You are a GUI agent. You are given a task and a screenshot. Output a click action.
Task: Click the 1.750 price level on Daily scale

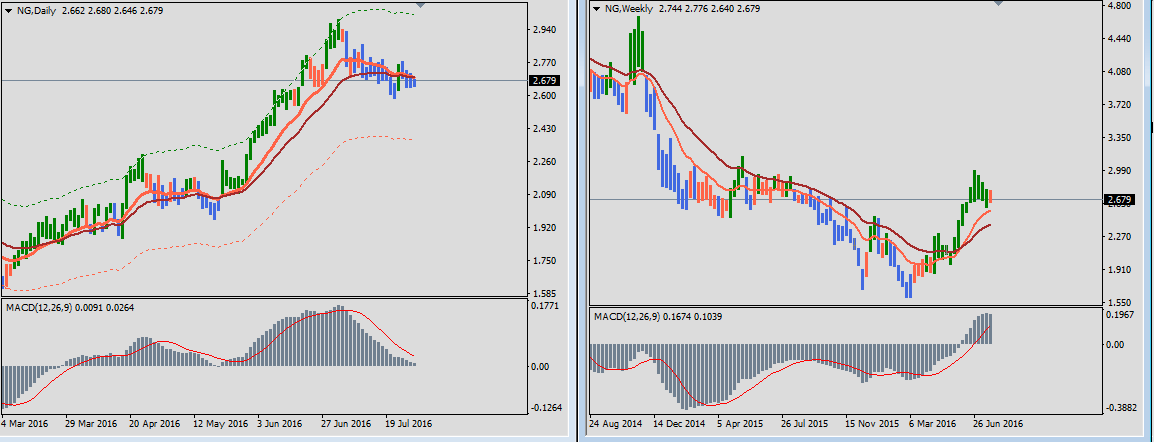tap(546, 262)
